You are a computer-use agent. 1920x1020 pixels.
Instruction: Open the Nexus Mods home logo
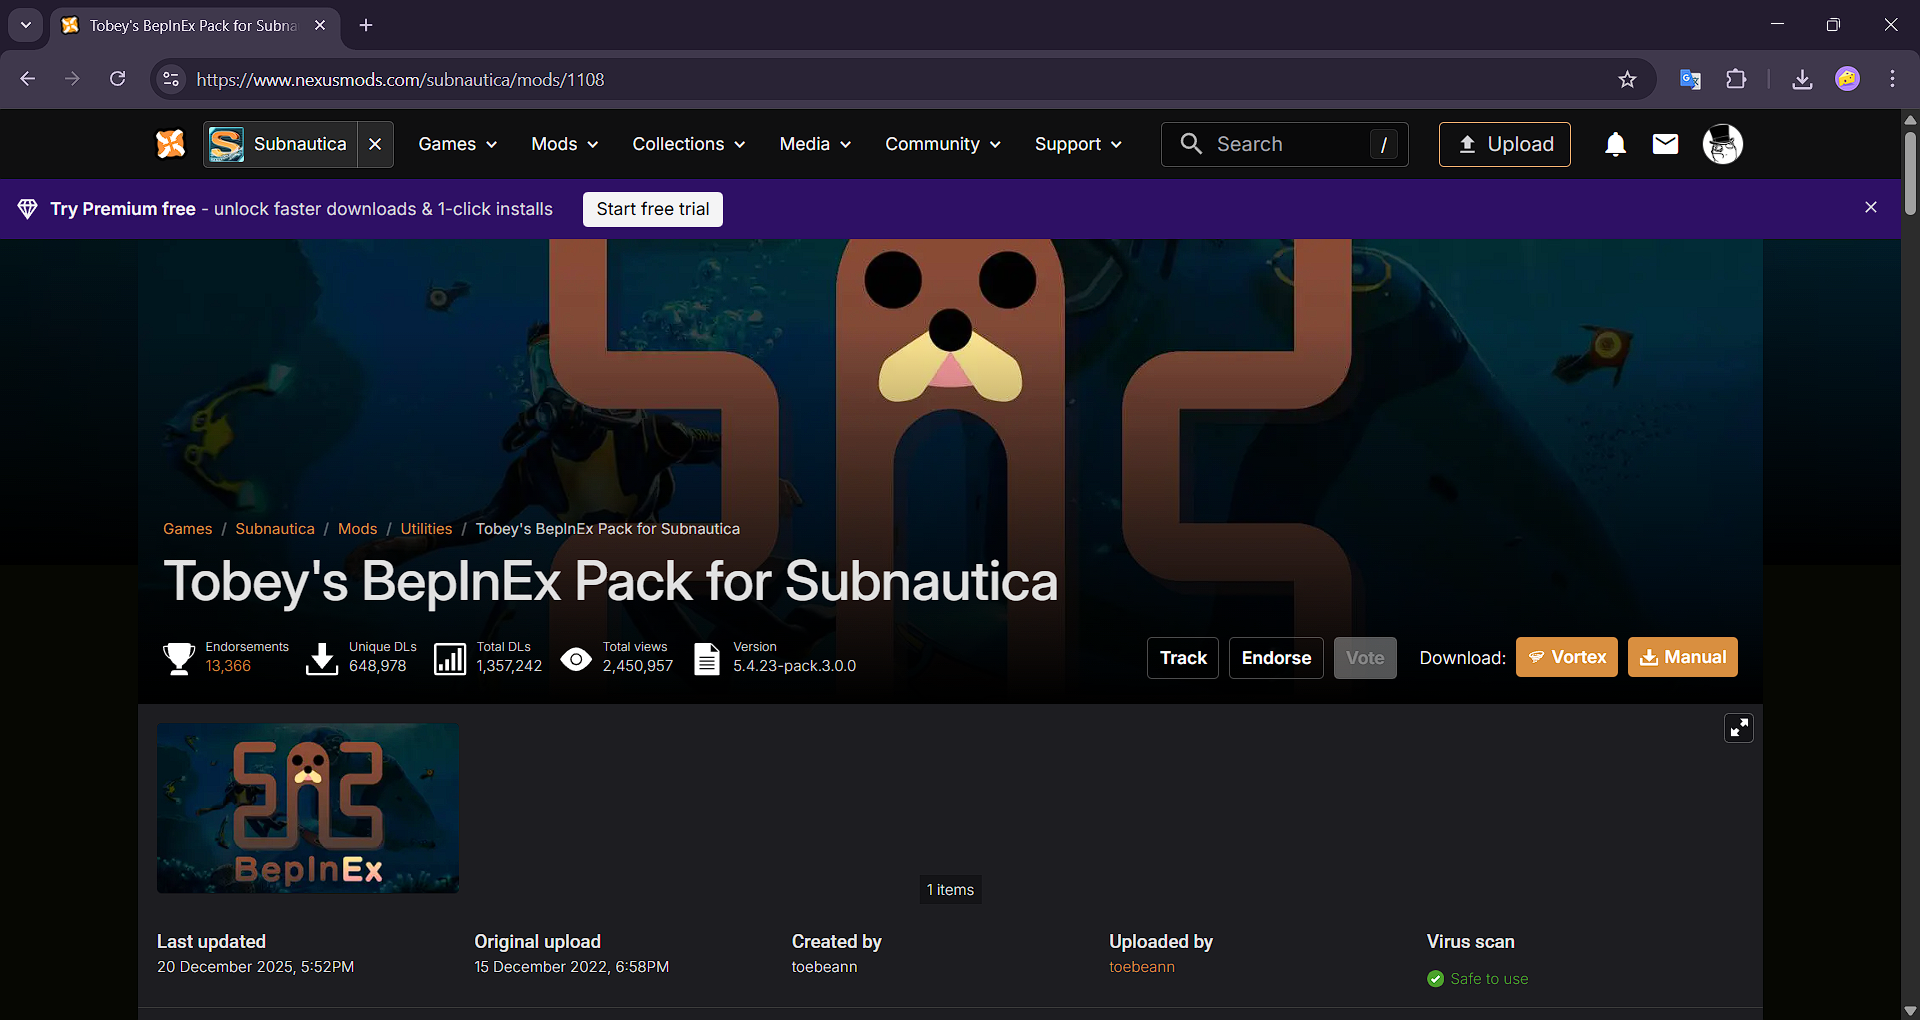coord(171,144)
